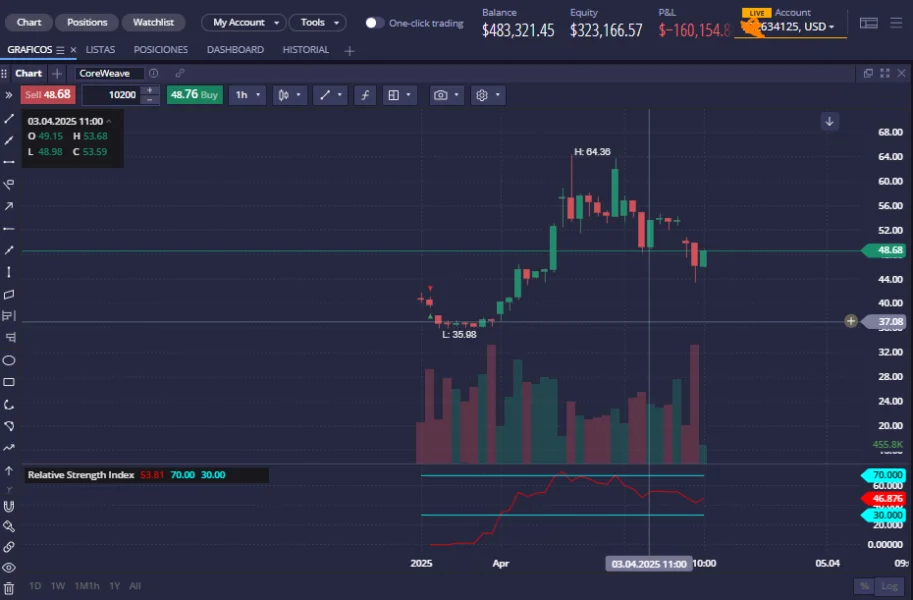913x600 pixels.
Task: Expand the toolbar with double chevron
Action: (x=9, y=95)
